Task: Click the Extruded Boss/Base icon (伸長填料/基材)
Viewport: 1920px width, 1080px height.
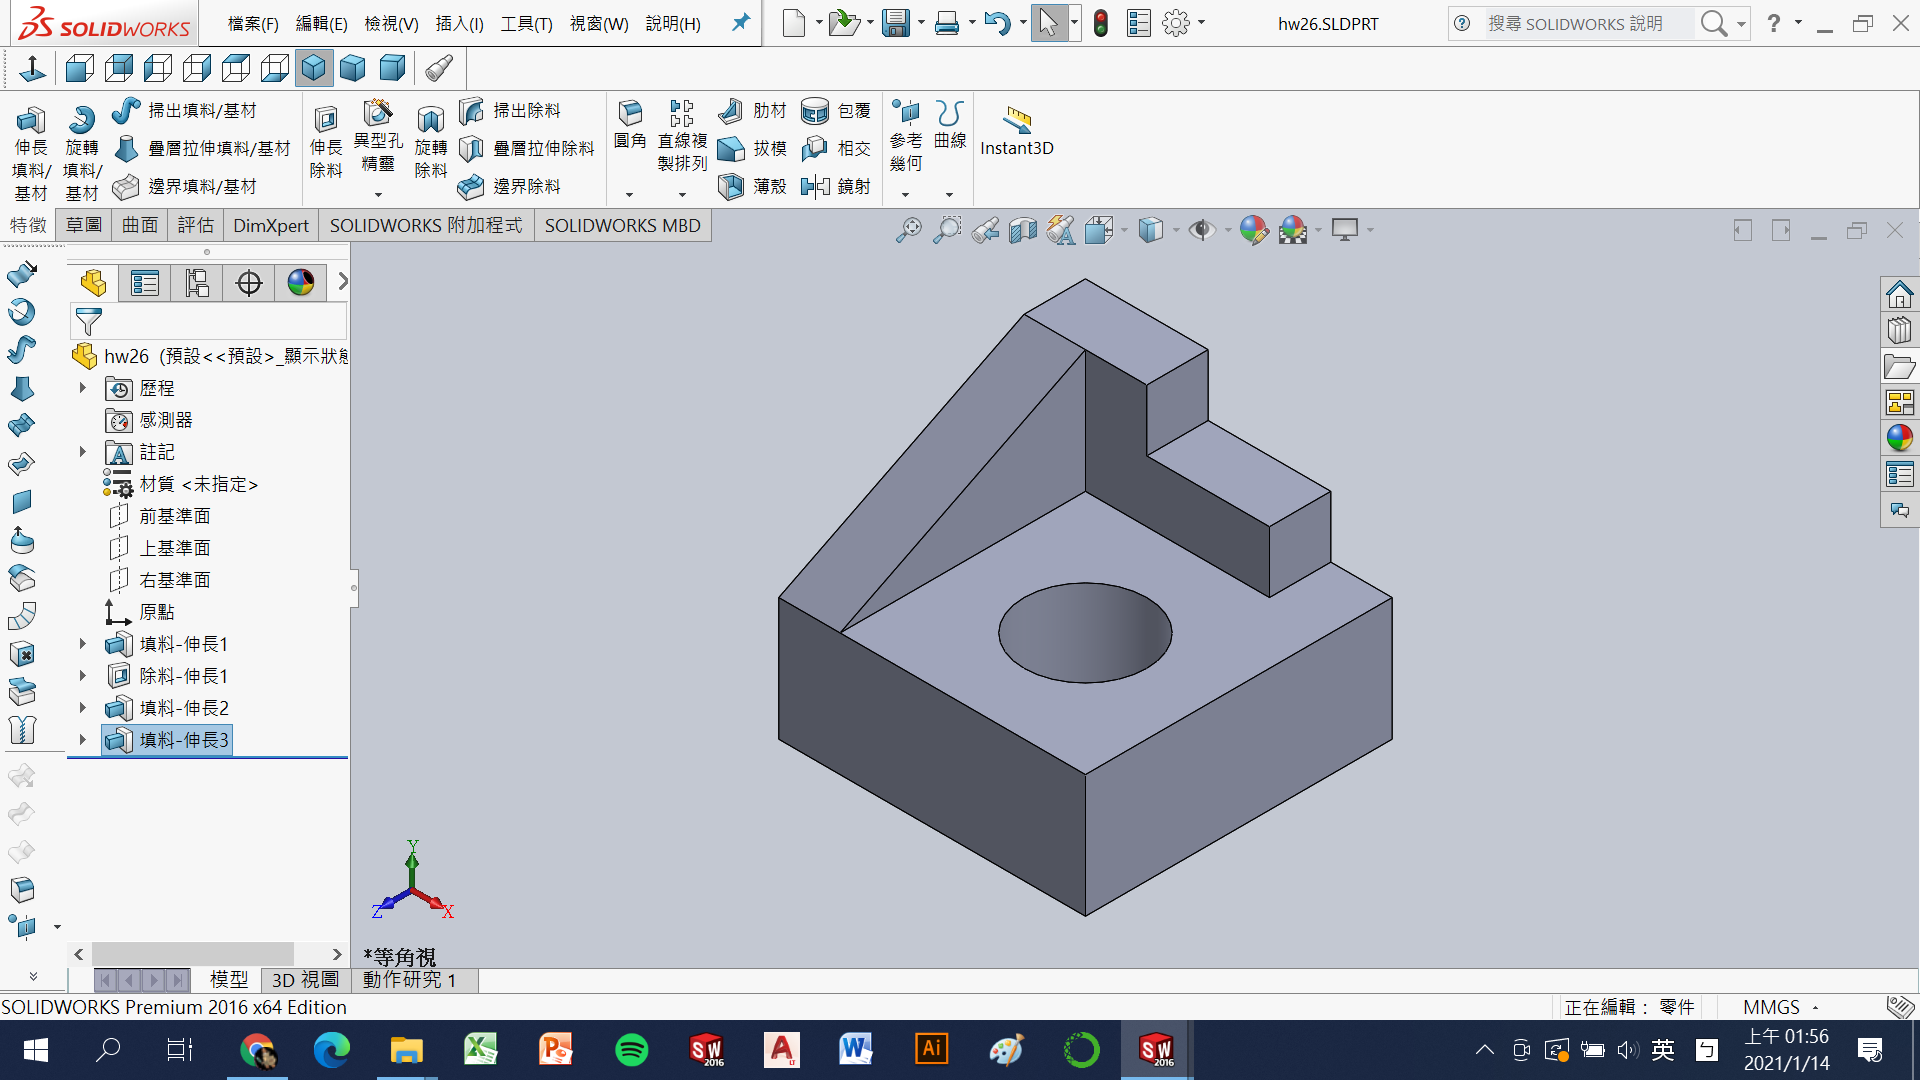Action: [x=30, y=122]
